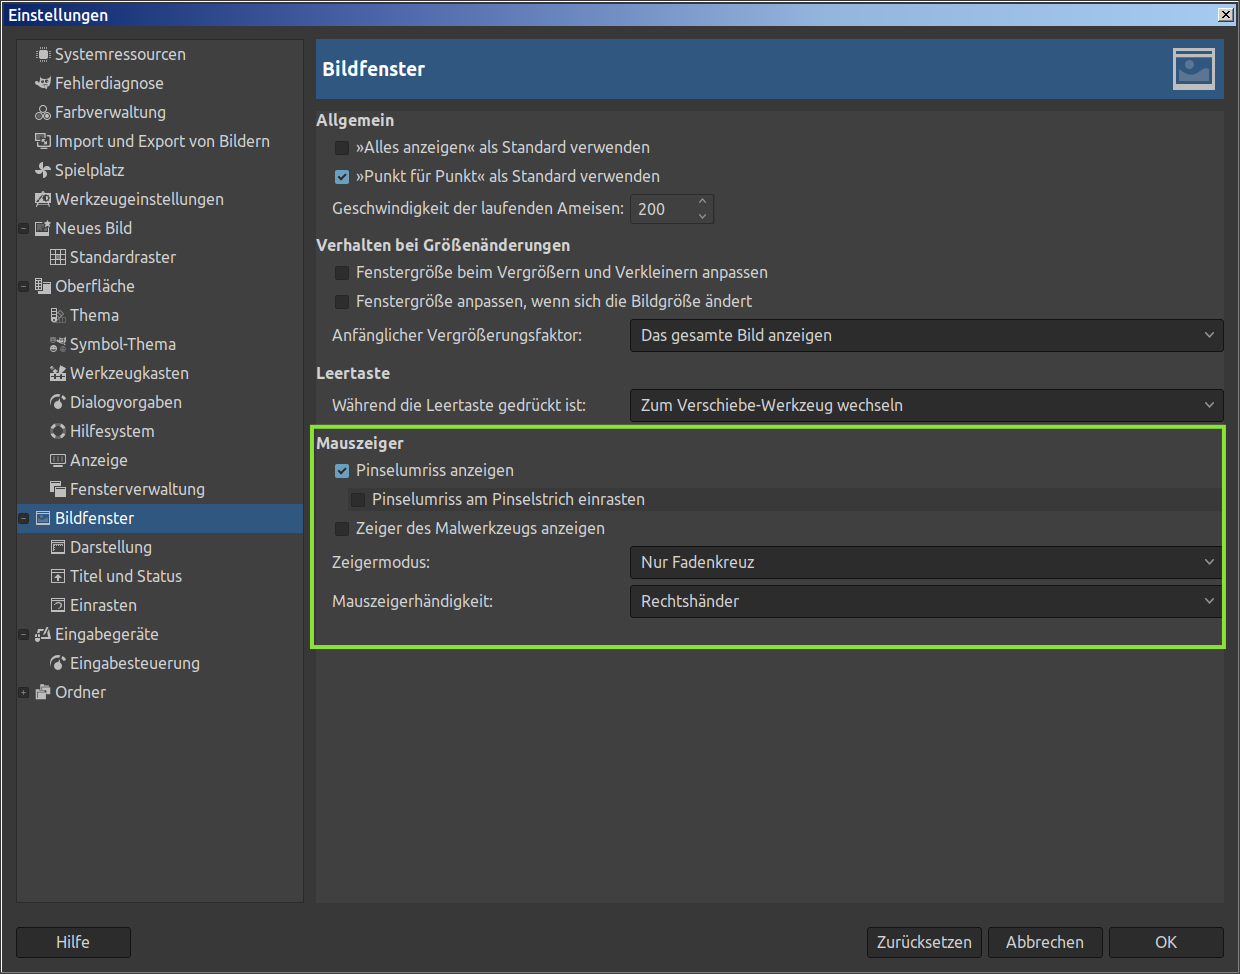
Task: Click the Neues Bild icon
Action: [43, 228]
